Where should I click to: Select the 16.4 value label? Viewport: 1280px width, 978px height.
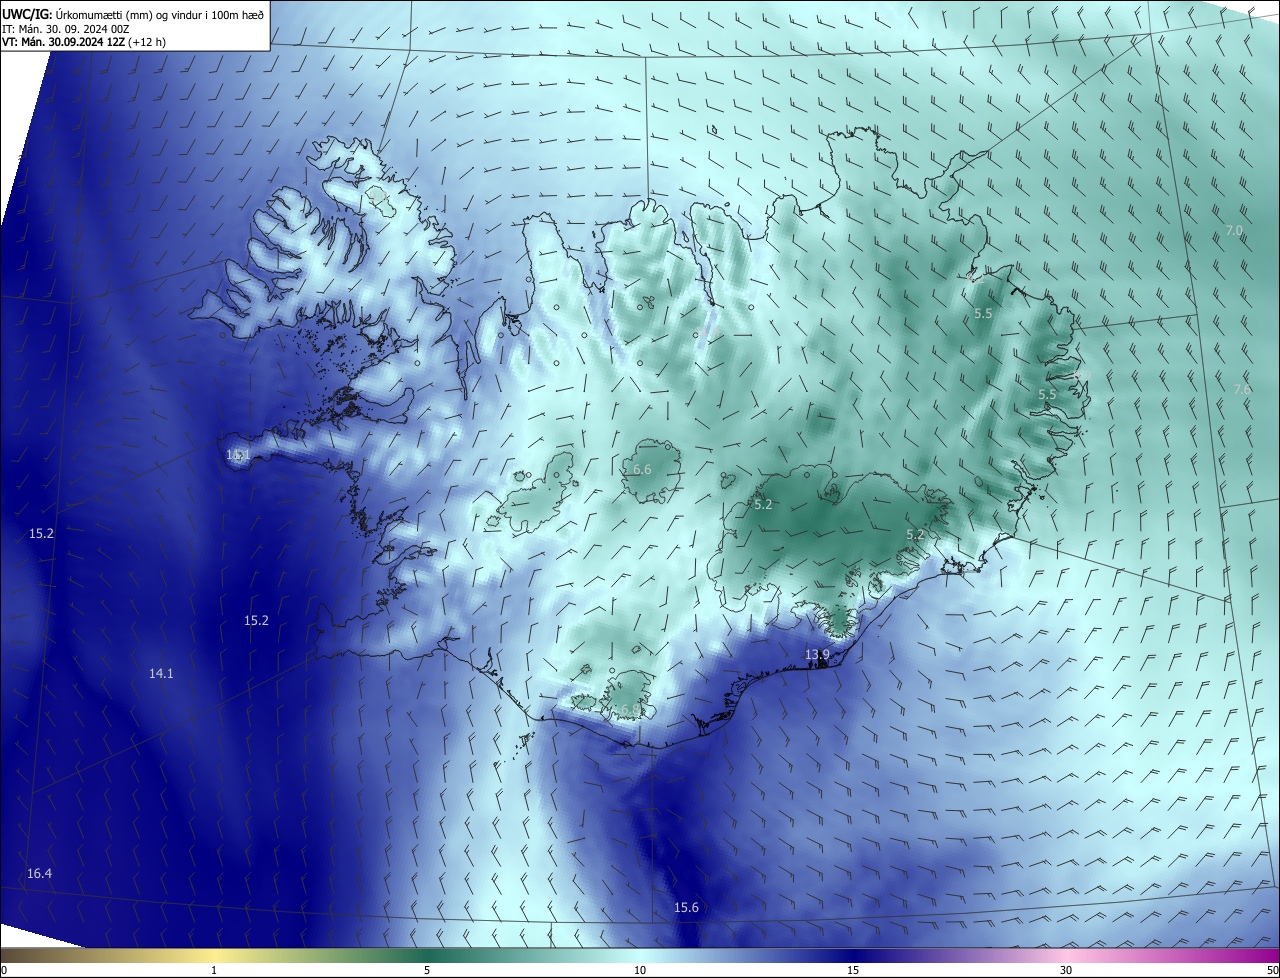tap(39, 873)
